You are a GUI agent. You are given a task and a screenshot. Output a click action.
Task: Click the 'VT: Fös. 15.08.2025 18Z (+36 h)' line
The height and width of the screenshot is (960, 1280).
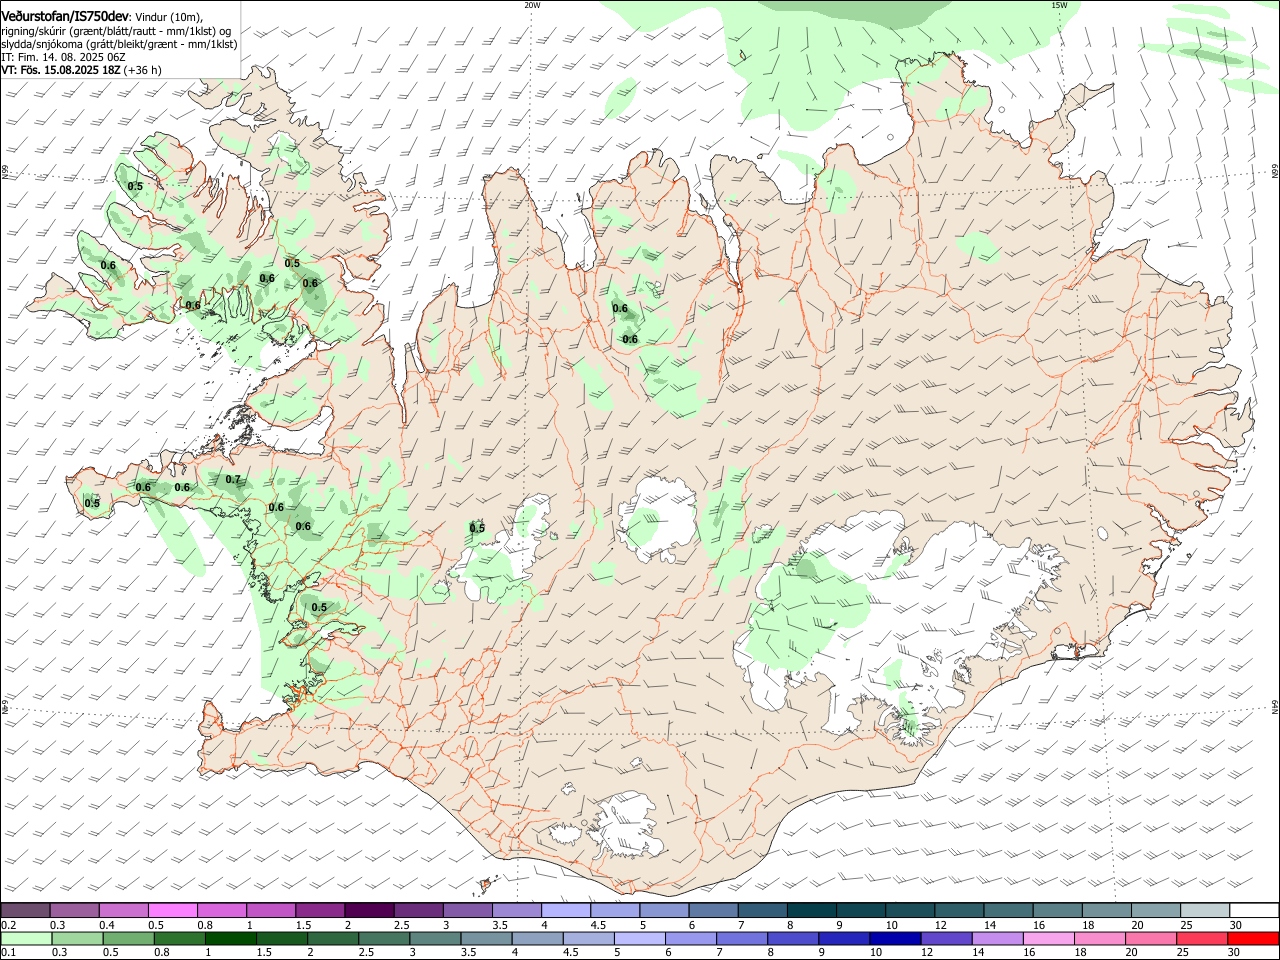pyautogui.click(x=82, y=70)
